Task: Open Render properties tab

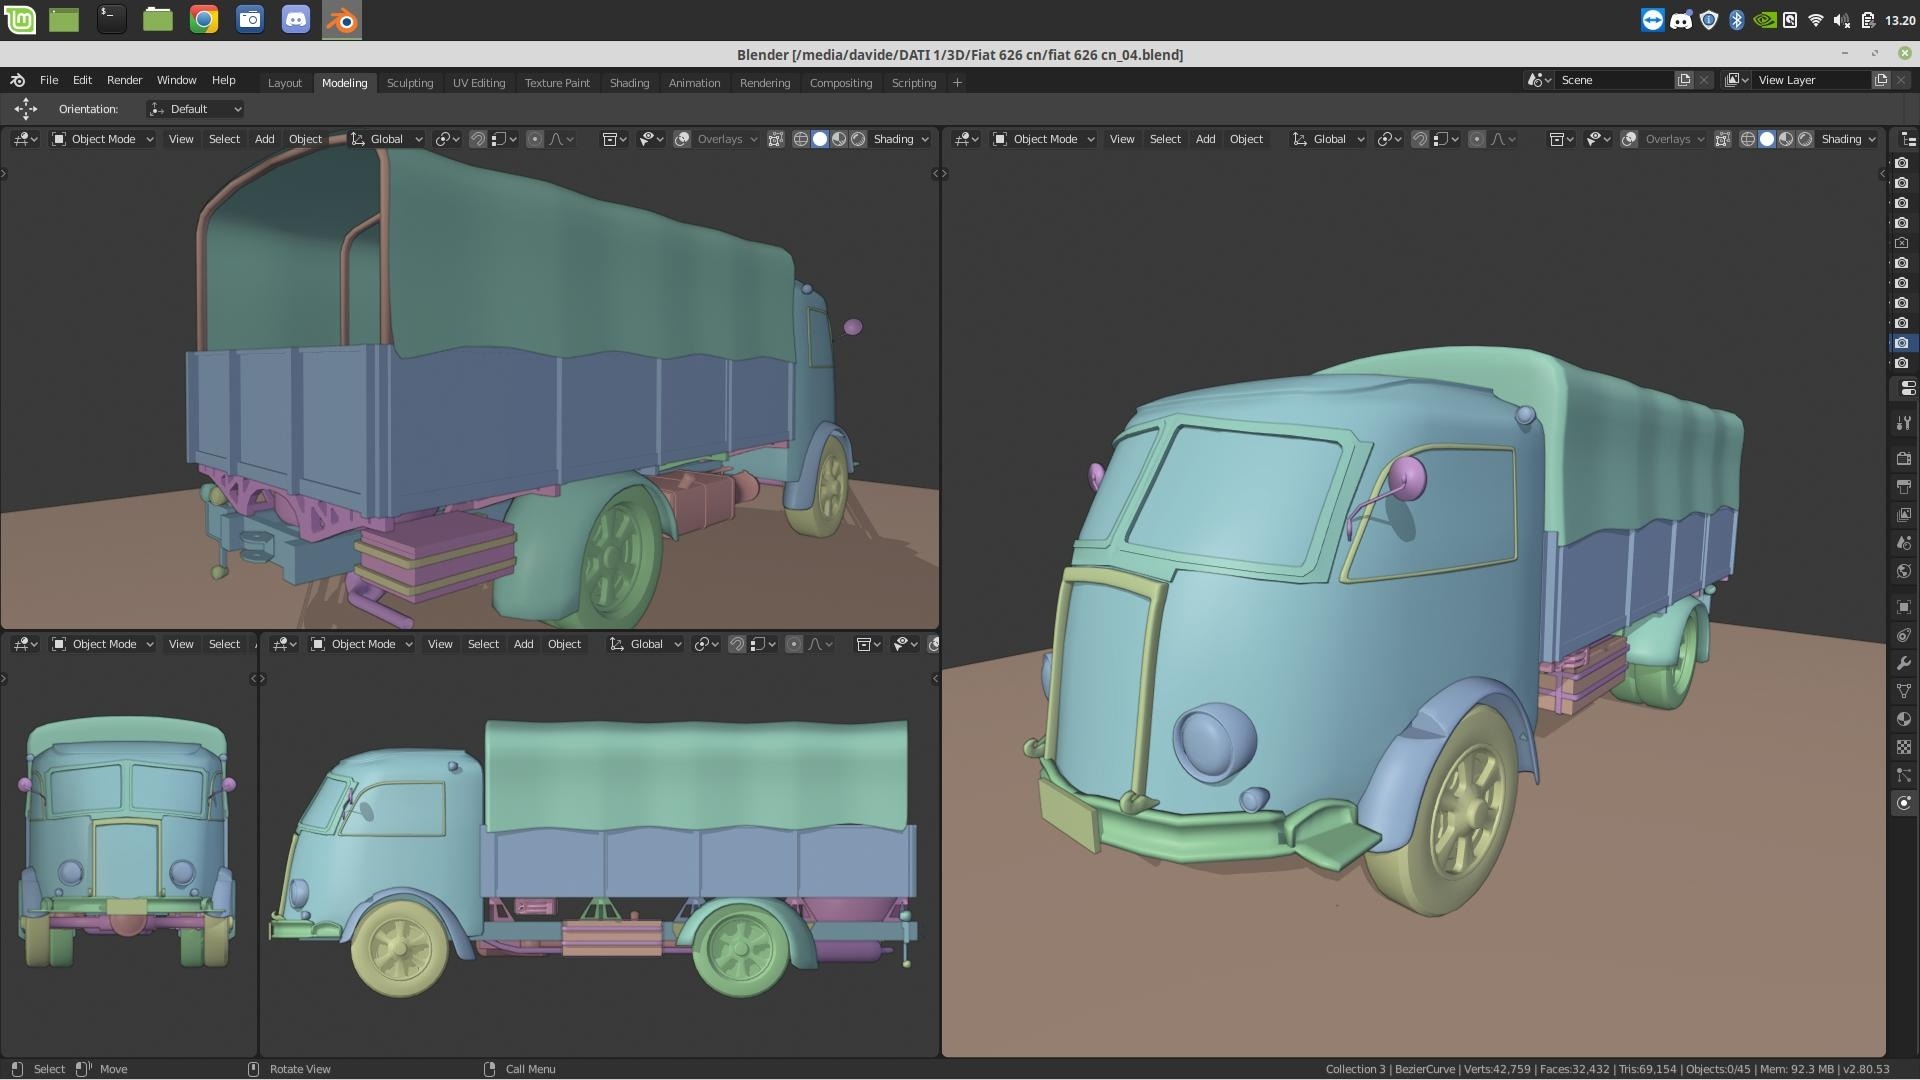Action: 1903,459
